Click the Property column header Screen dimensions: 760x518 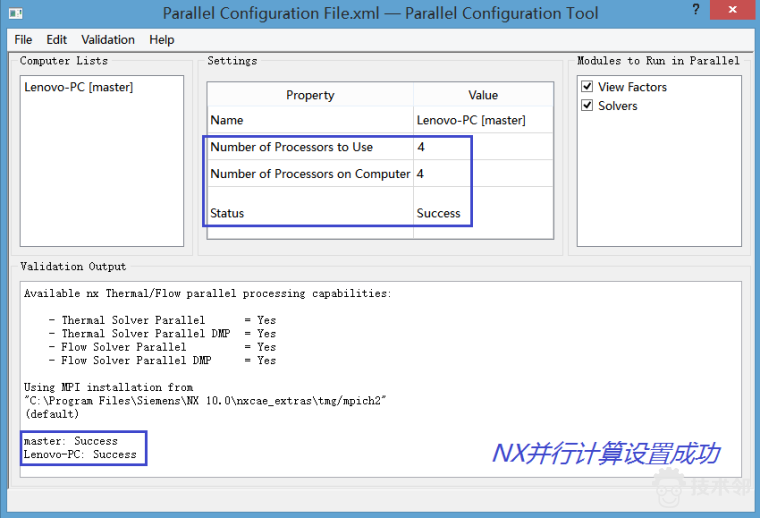click(x=310, y=95)
